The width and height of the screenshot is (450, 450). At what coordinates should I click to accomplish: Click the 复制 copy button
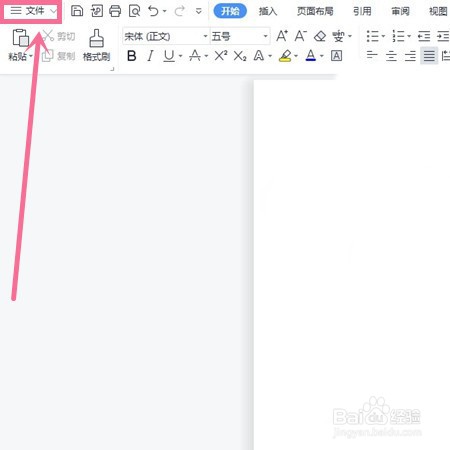coord(59,56)
